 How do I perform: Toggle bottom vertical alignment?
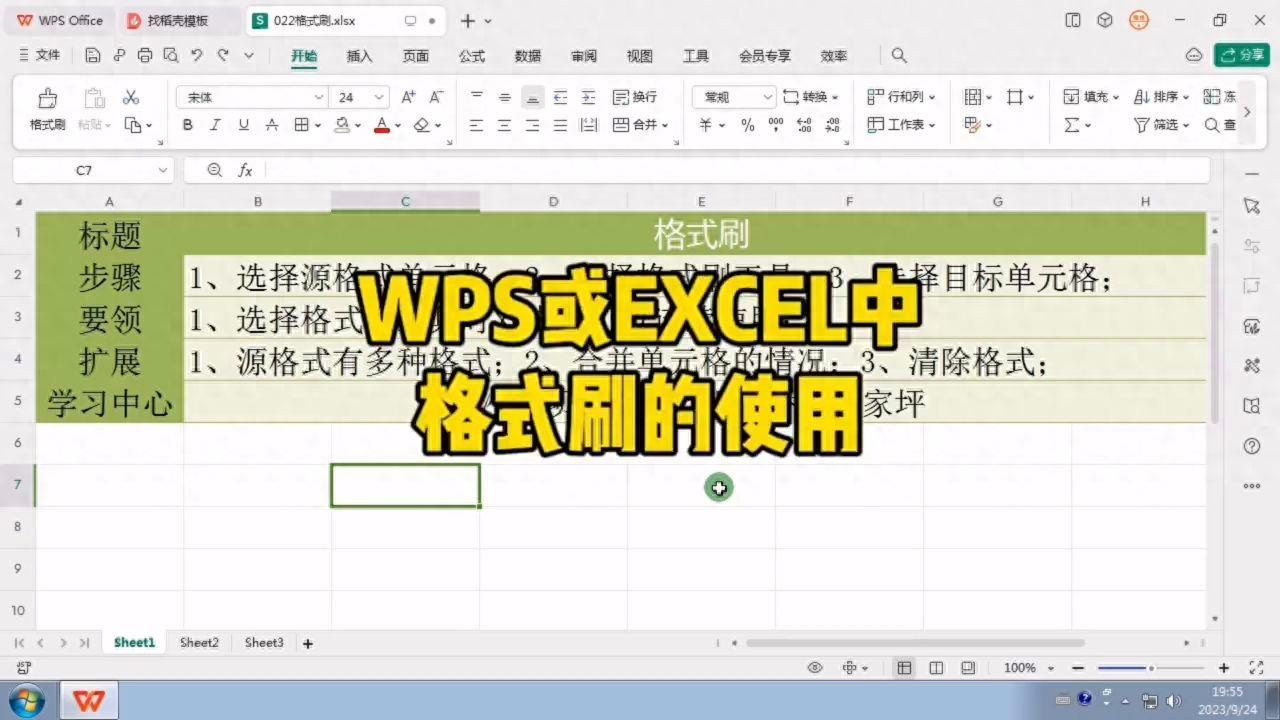coord(533,97)
